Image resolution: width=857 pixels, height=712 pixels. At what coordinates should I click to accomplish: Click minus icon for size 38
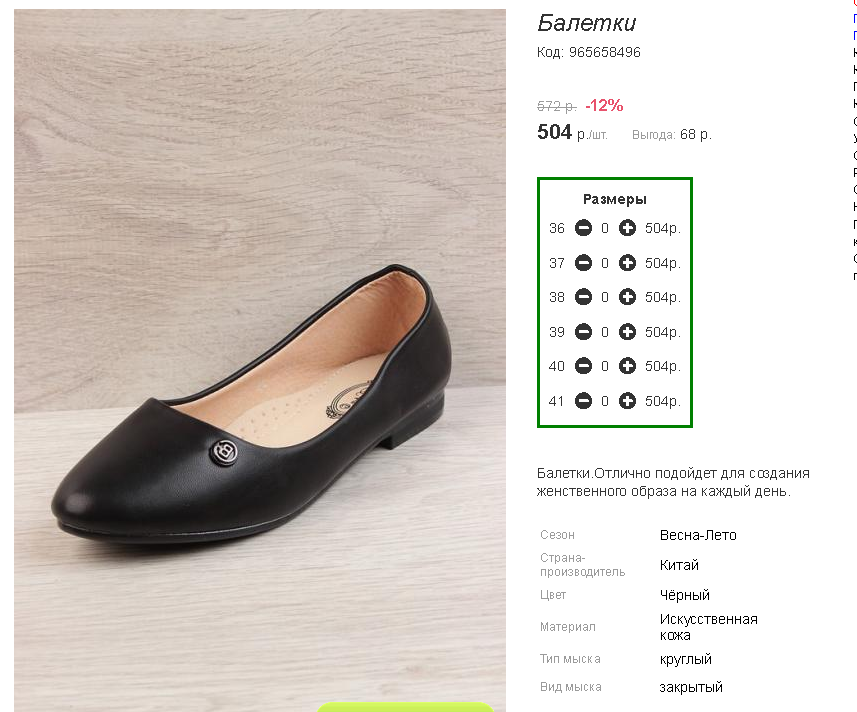(x=583, y=297)
